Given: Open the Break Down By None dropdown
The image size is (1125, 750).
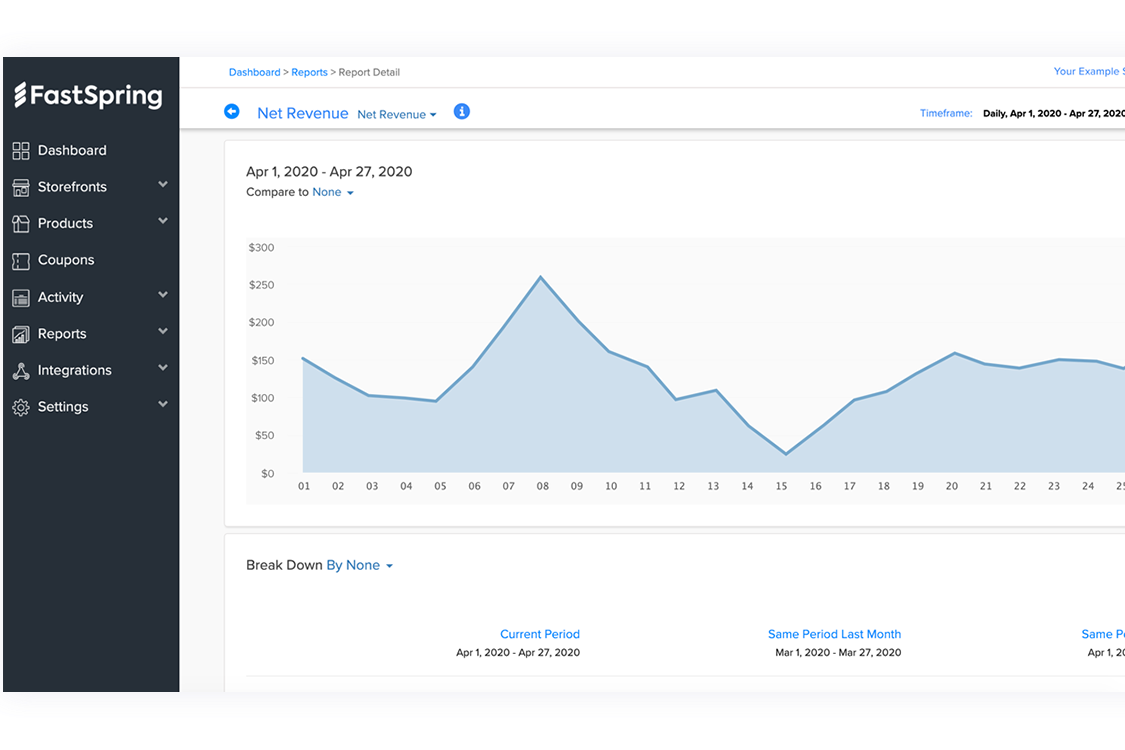Looking at the screenshot, I should pyautogui.click(x=360, y=566).
